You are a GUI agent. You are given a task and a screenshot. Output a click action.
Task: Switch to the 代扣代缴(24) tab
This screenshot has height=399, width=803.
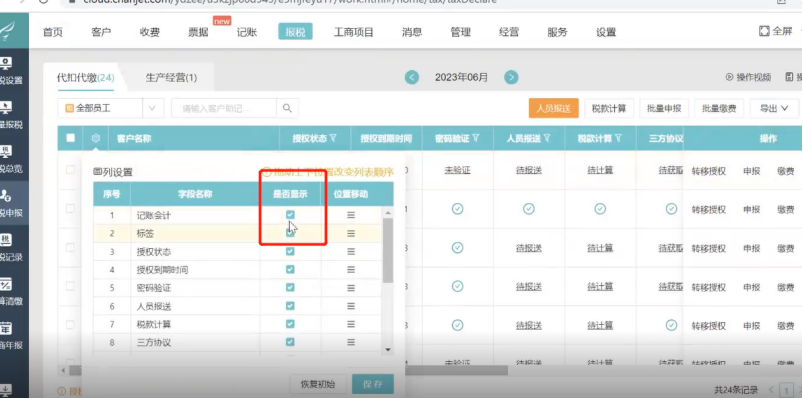click(x=85, y=78)
